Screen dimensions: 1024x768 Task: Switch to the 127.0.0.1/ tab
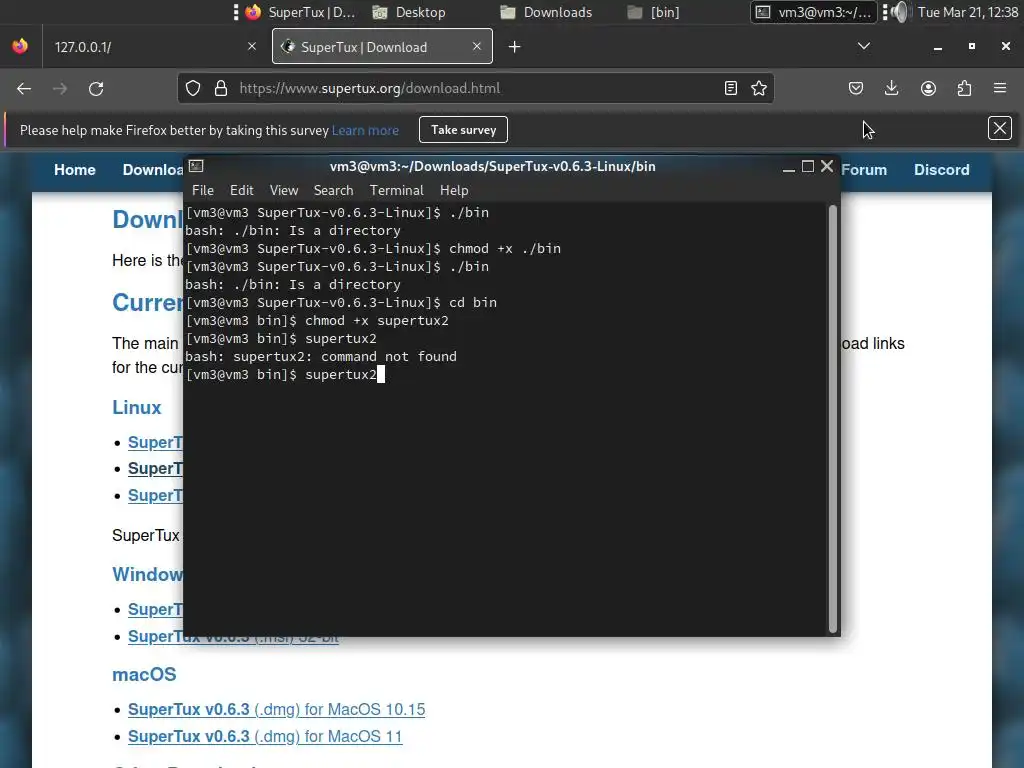(x=155, y=47)
